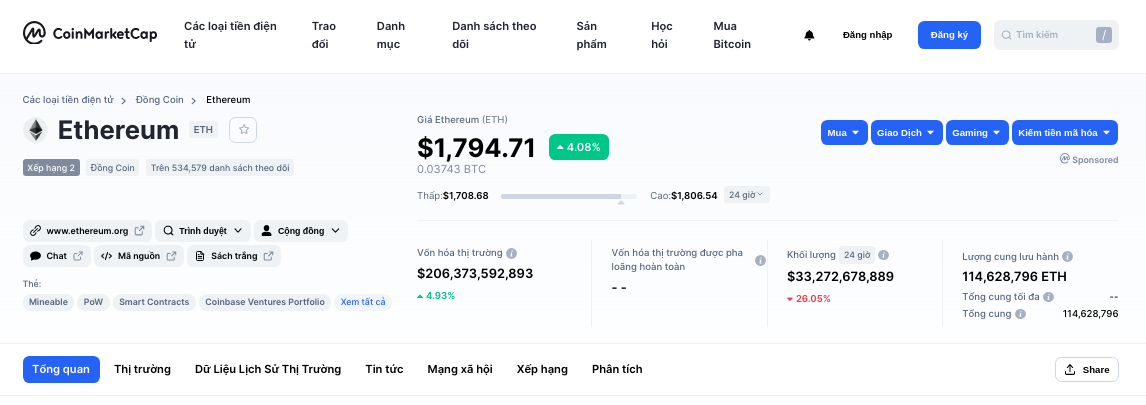1146x405 pixels.
Task: Open the notifications bell
Action: pos(809,35)
